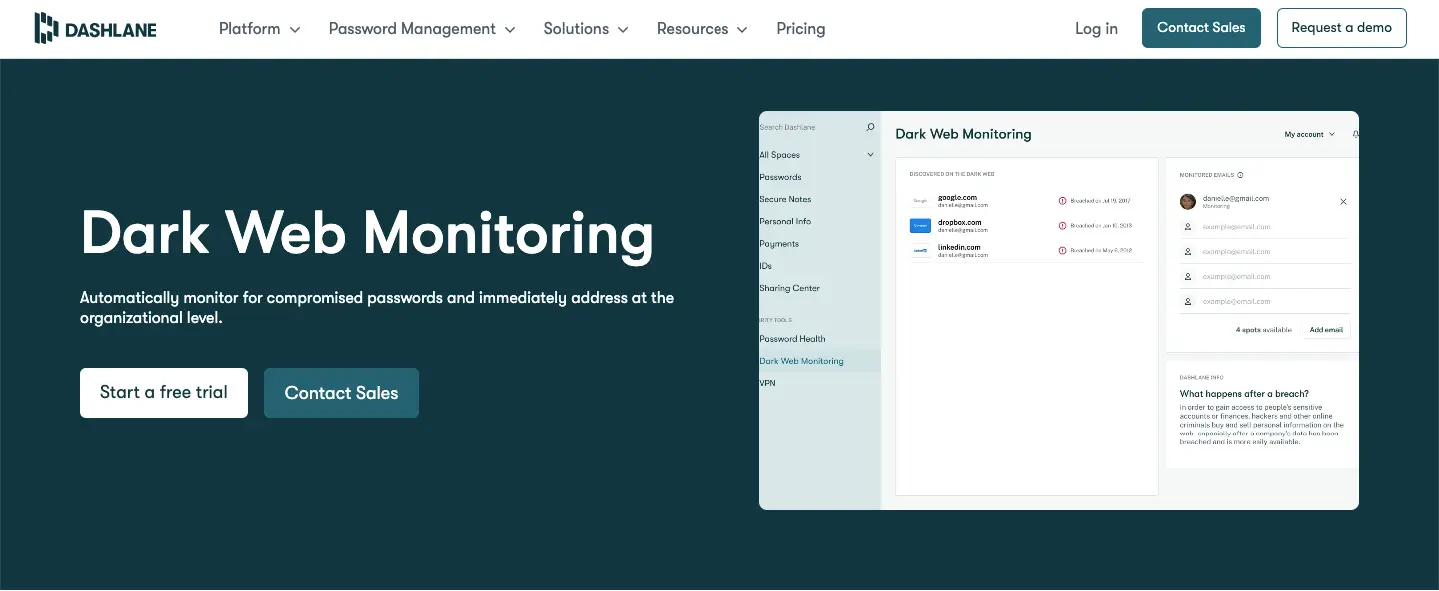Click the red alert icon on the google.com row

(x=1062, y=201)
